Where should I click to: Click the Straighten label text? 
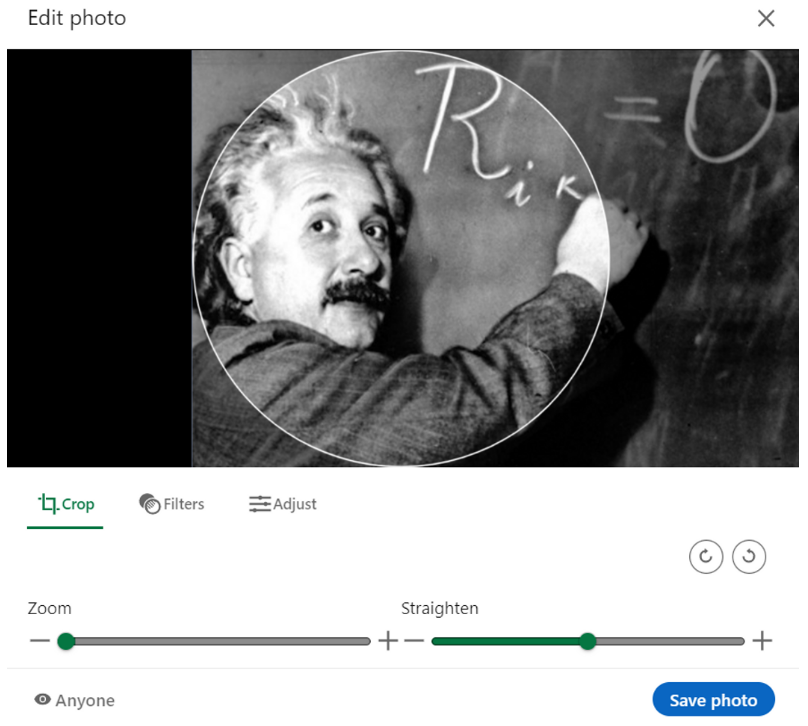[x=440, y=608]
